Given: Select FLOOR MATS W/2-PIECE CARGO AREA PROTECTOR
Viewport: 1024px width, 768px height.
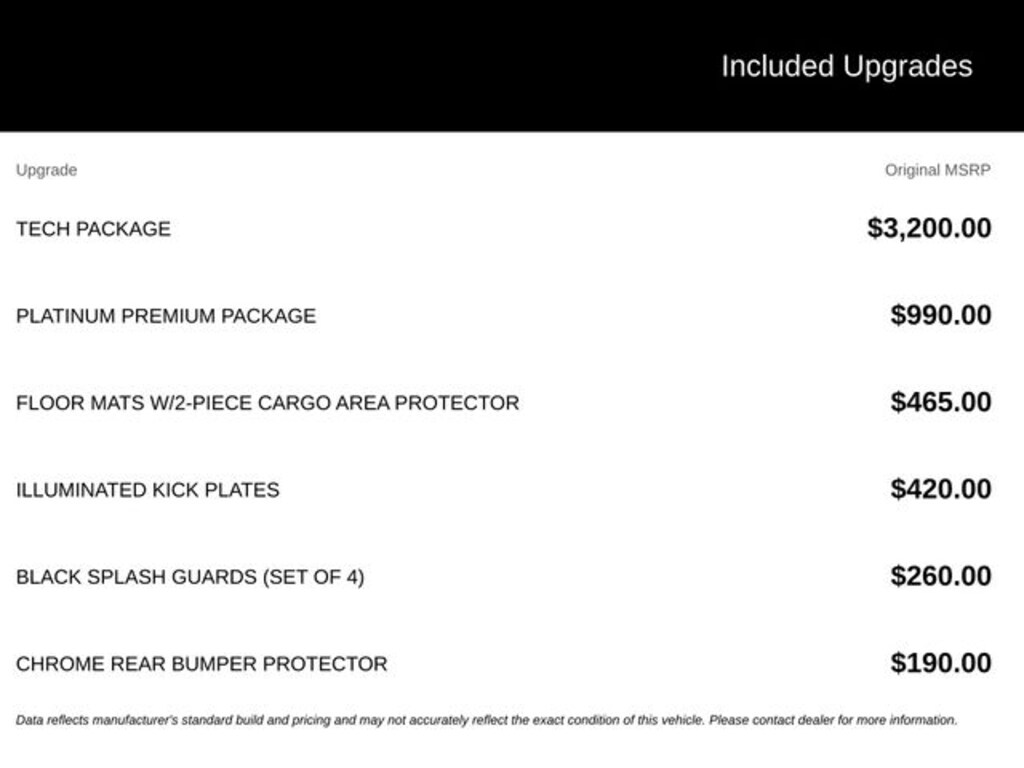Looking at the screenshot, I should click(268, 403).
